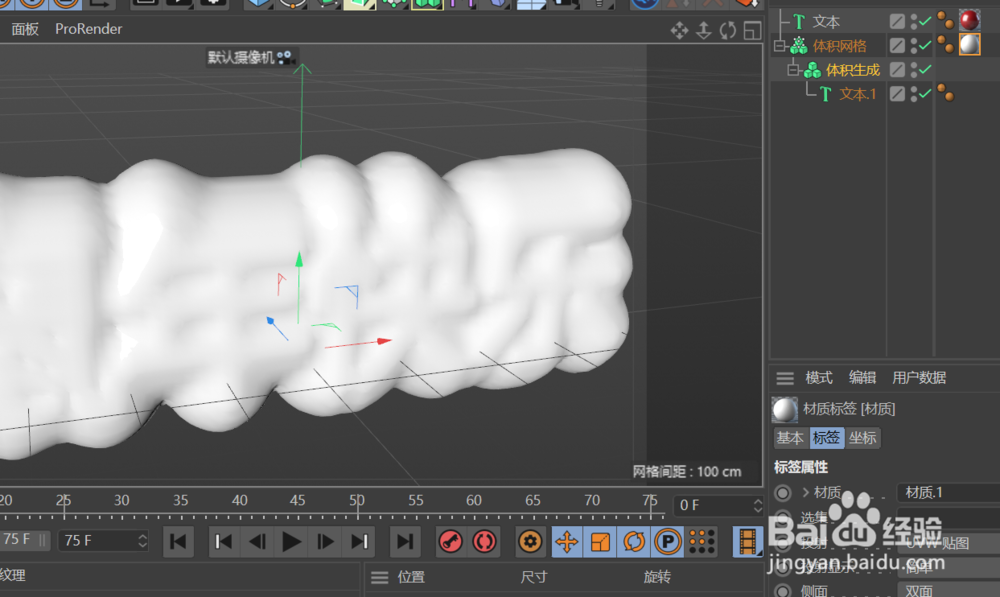The image size is (1000, 597).
Task: Click the 材质.1 material link field
Action: pyautogui.click(x=948, y=493)
